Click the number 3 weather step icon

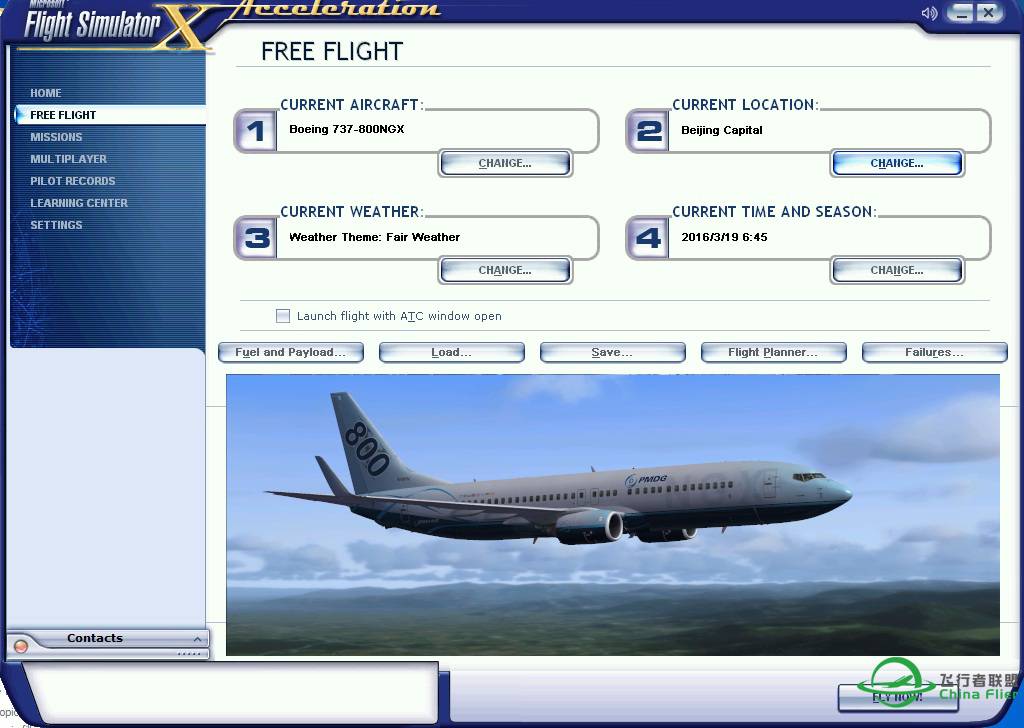256,238
